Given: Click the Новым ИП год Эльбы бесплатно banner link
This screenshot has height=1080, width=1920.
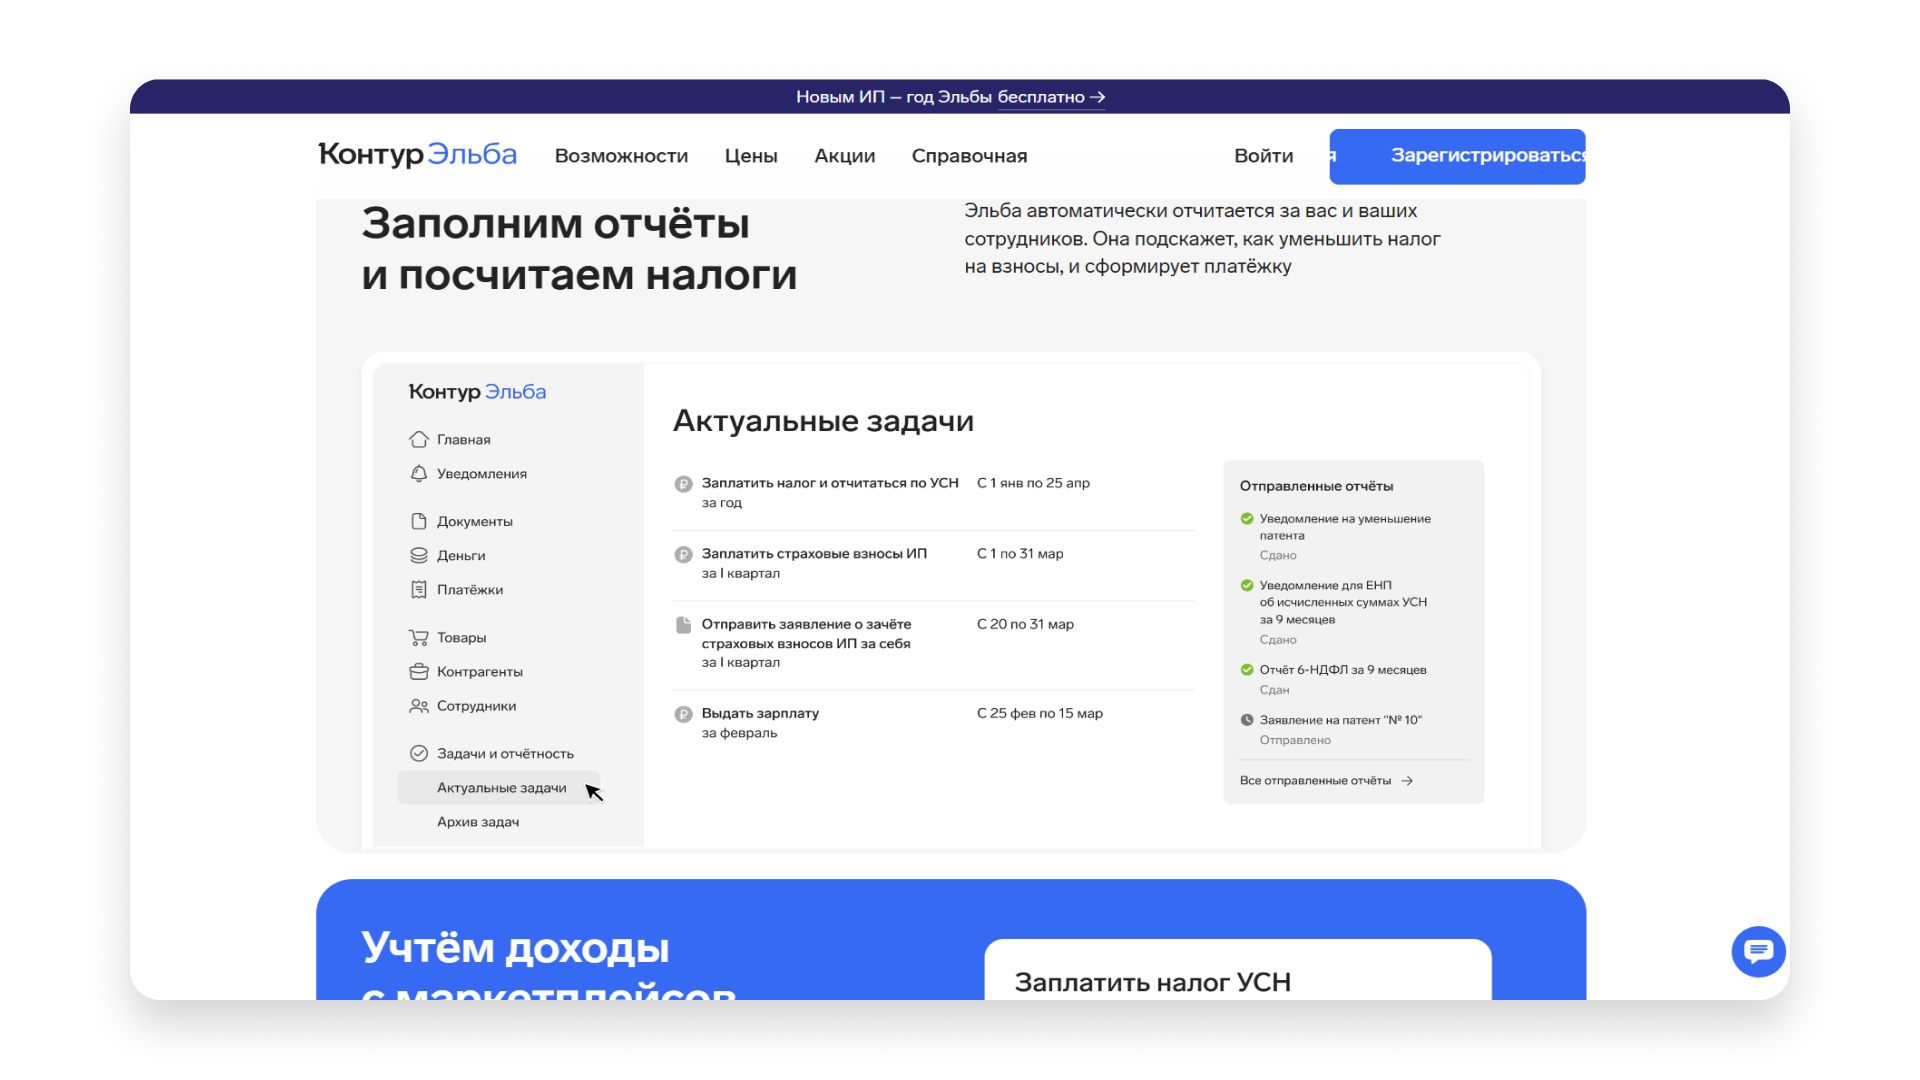Looking at the screenshot, I should click(950, 97).
